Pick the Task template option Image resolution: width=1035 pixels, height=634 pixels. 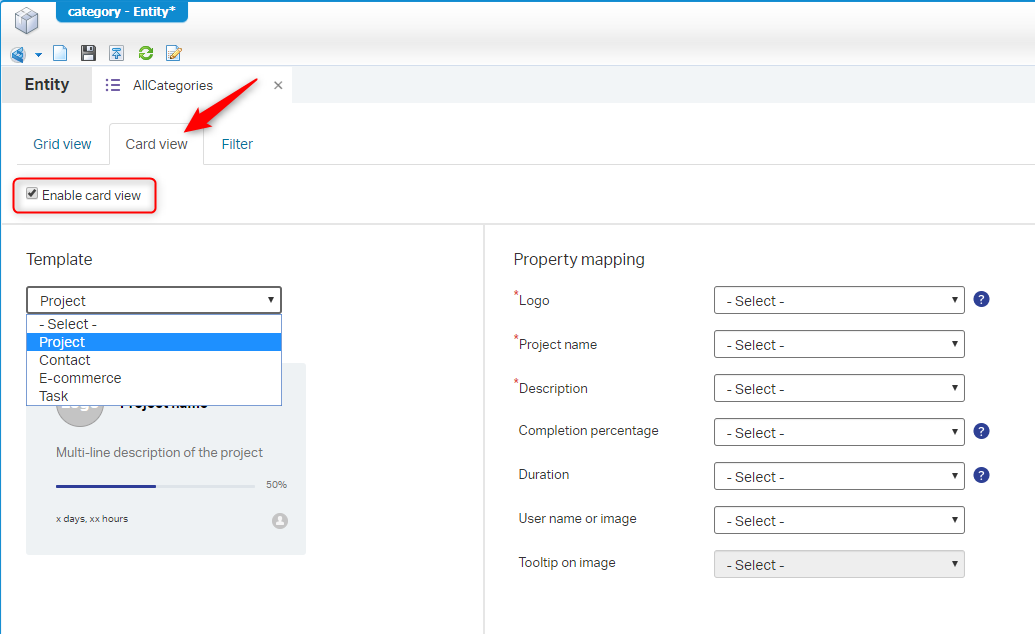coord(54,396)
